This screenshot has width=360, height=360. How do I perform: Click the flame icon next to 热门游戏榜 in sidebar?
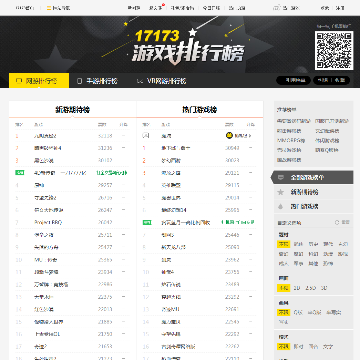(281, 207)
